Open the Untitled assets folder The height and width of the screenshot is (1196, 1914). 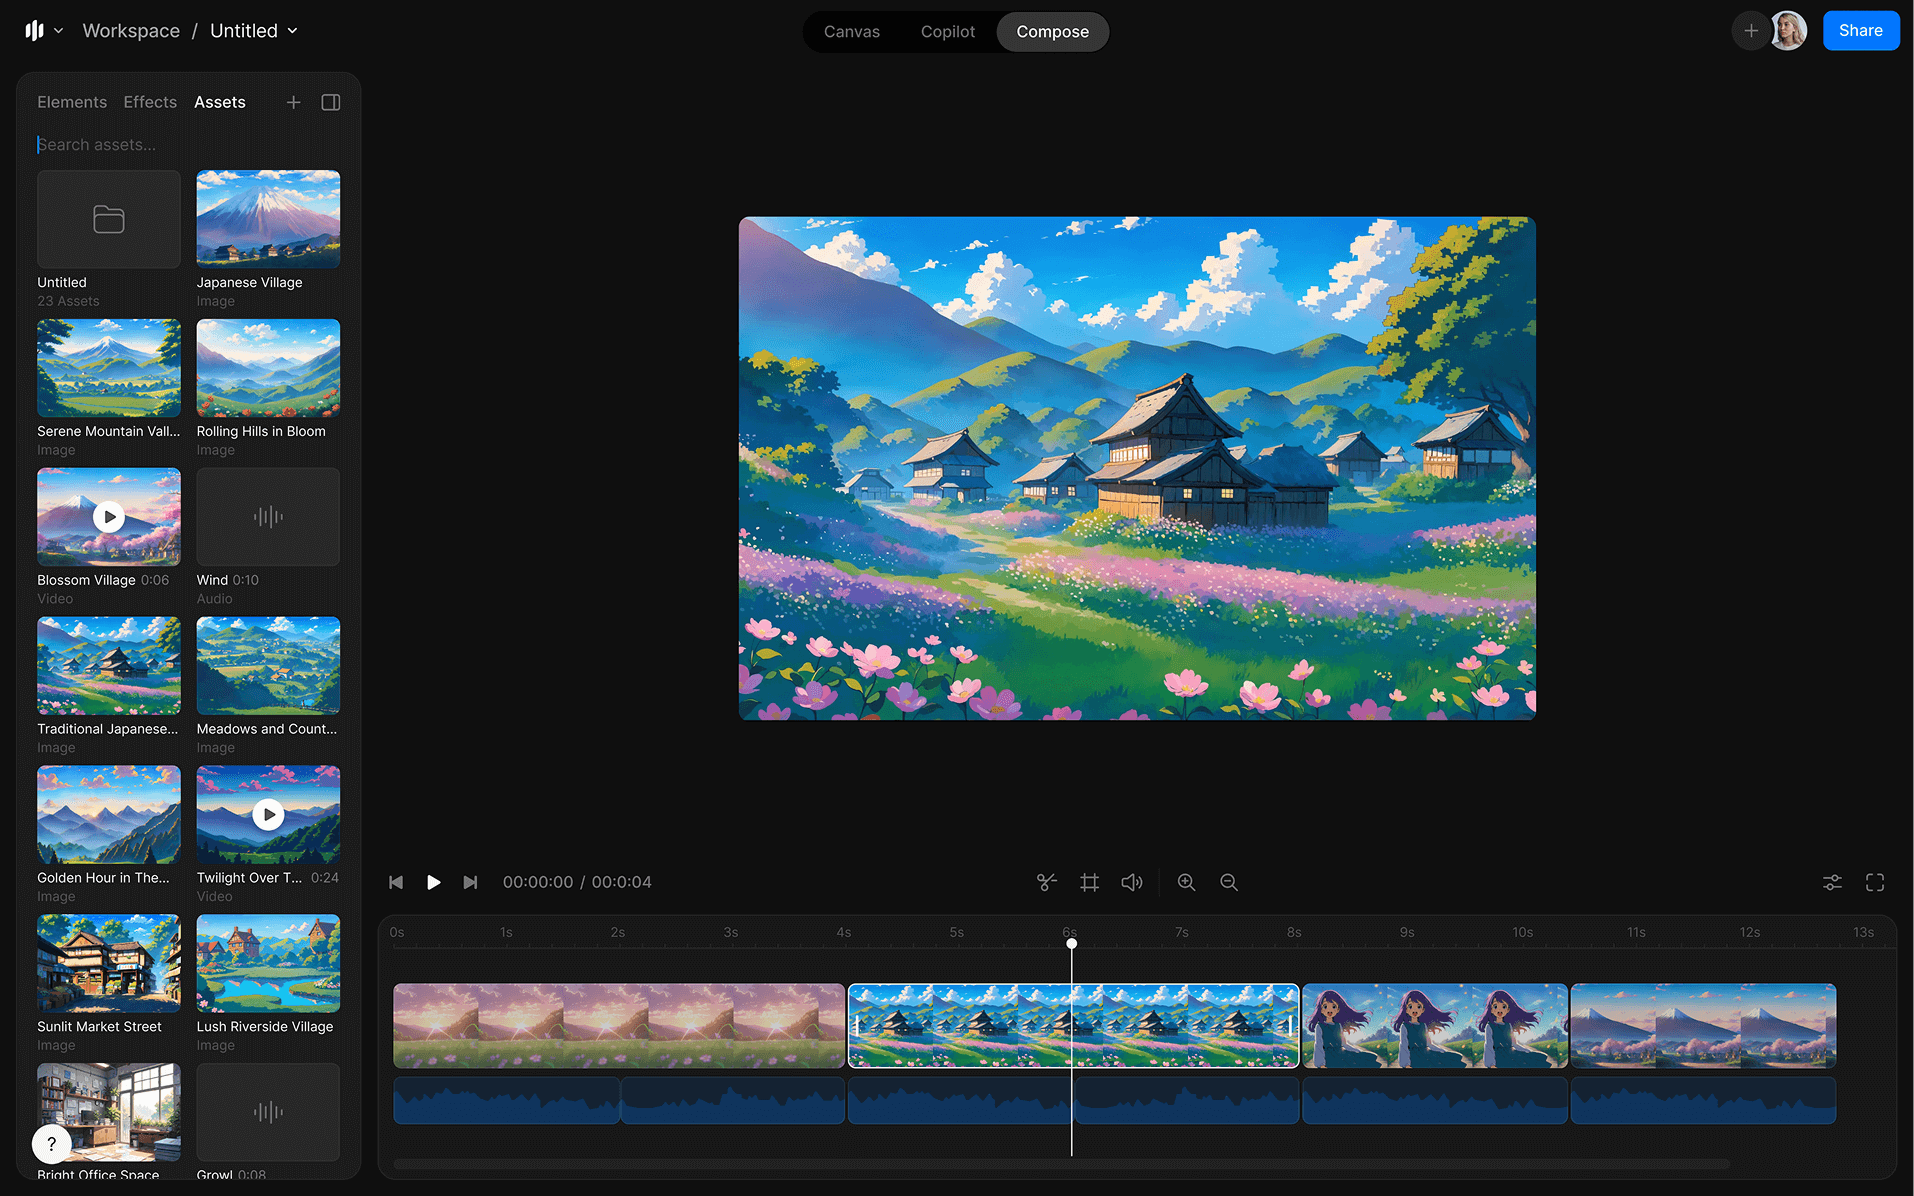tap(109, 219)
